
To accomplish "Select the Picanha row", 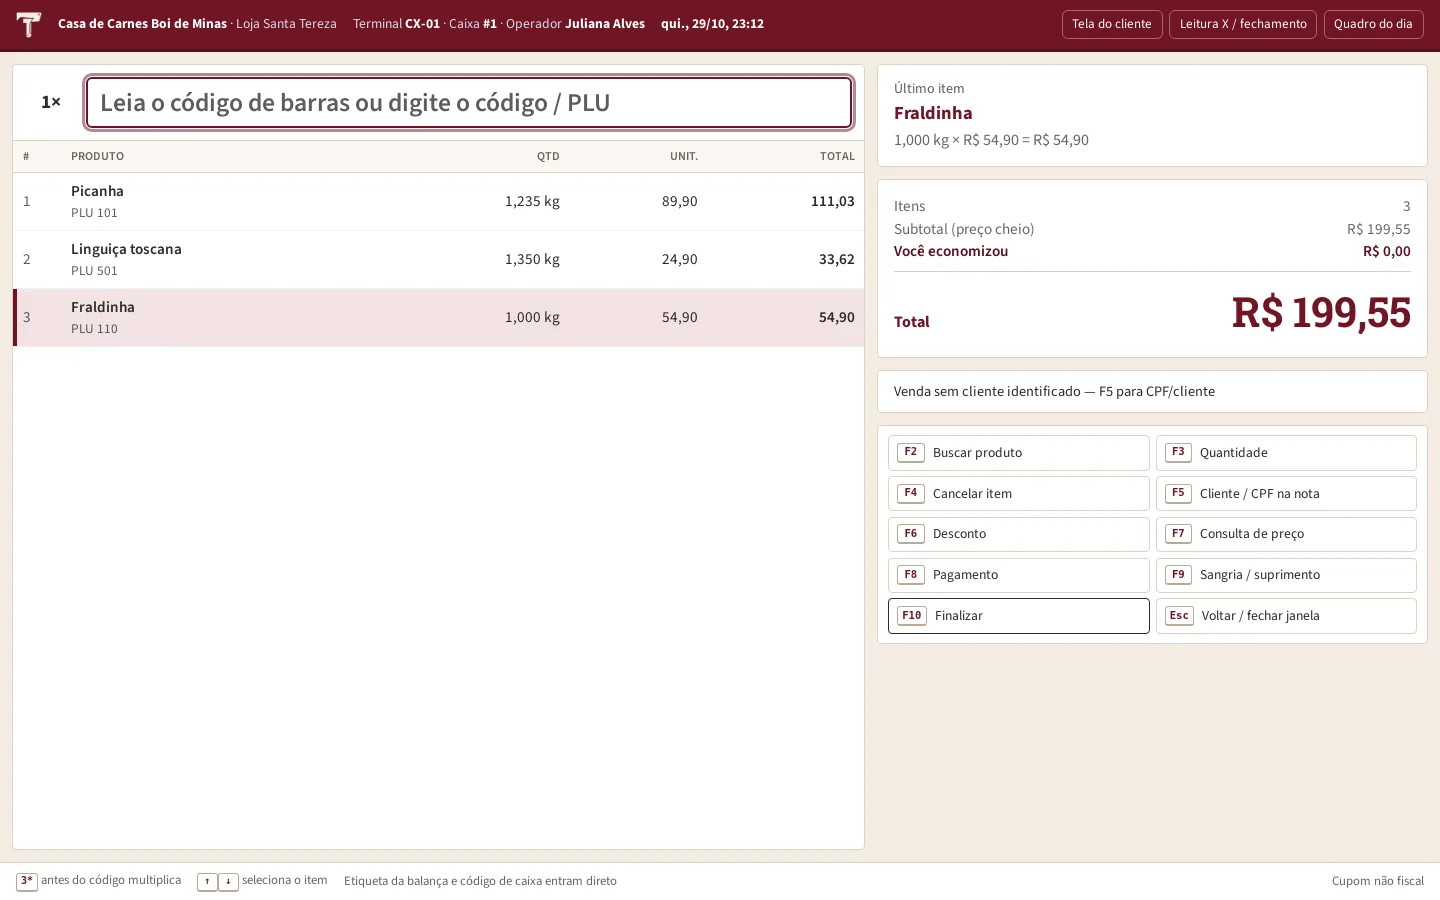I will point(438,201).
